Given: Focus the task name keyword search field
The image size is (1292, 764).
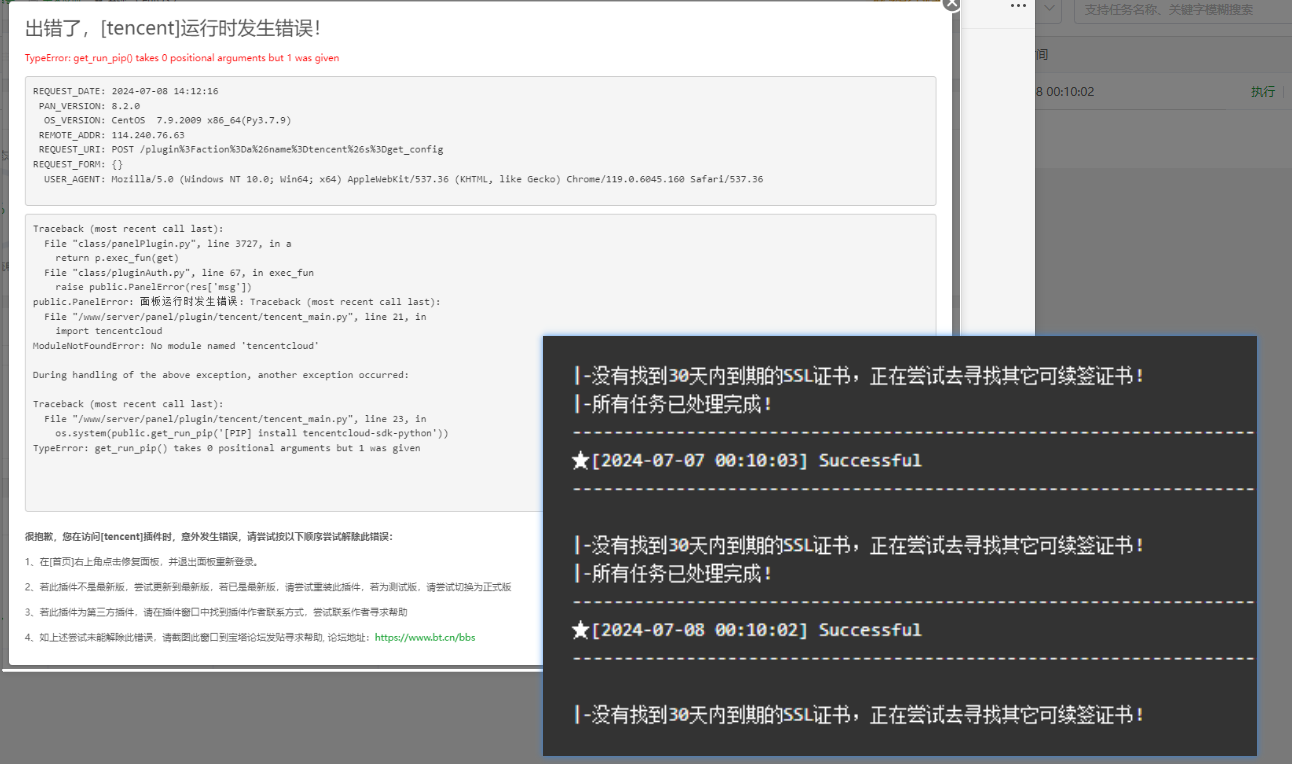Looking at the screenshot, I should click(x=1182, y=9).
